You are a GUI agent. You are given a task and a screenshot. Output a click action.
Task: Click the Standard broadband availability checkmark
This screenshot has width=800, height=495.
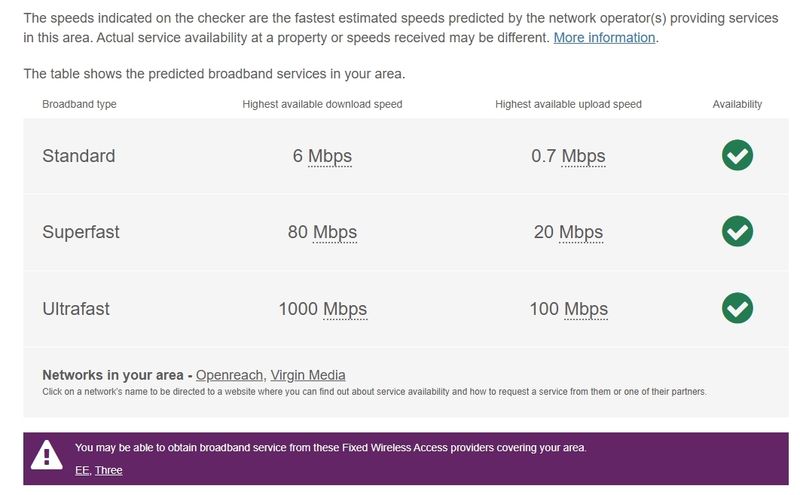pos(737,155)
